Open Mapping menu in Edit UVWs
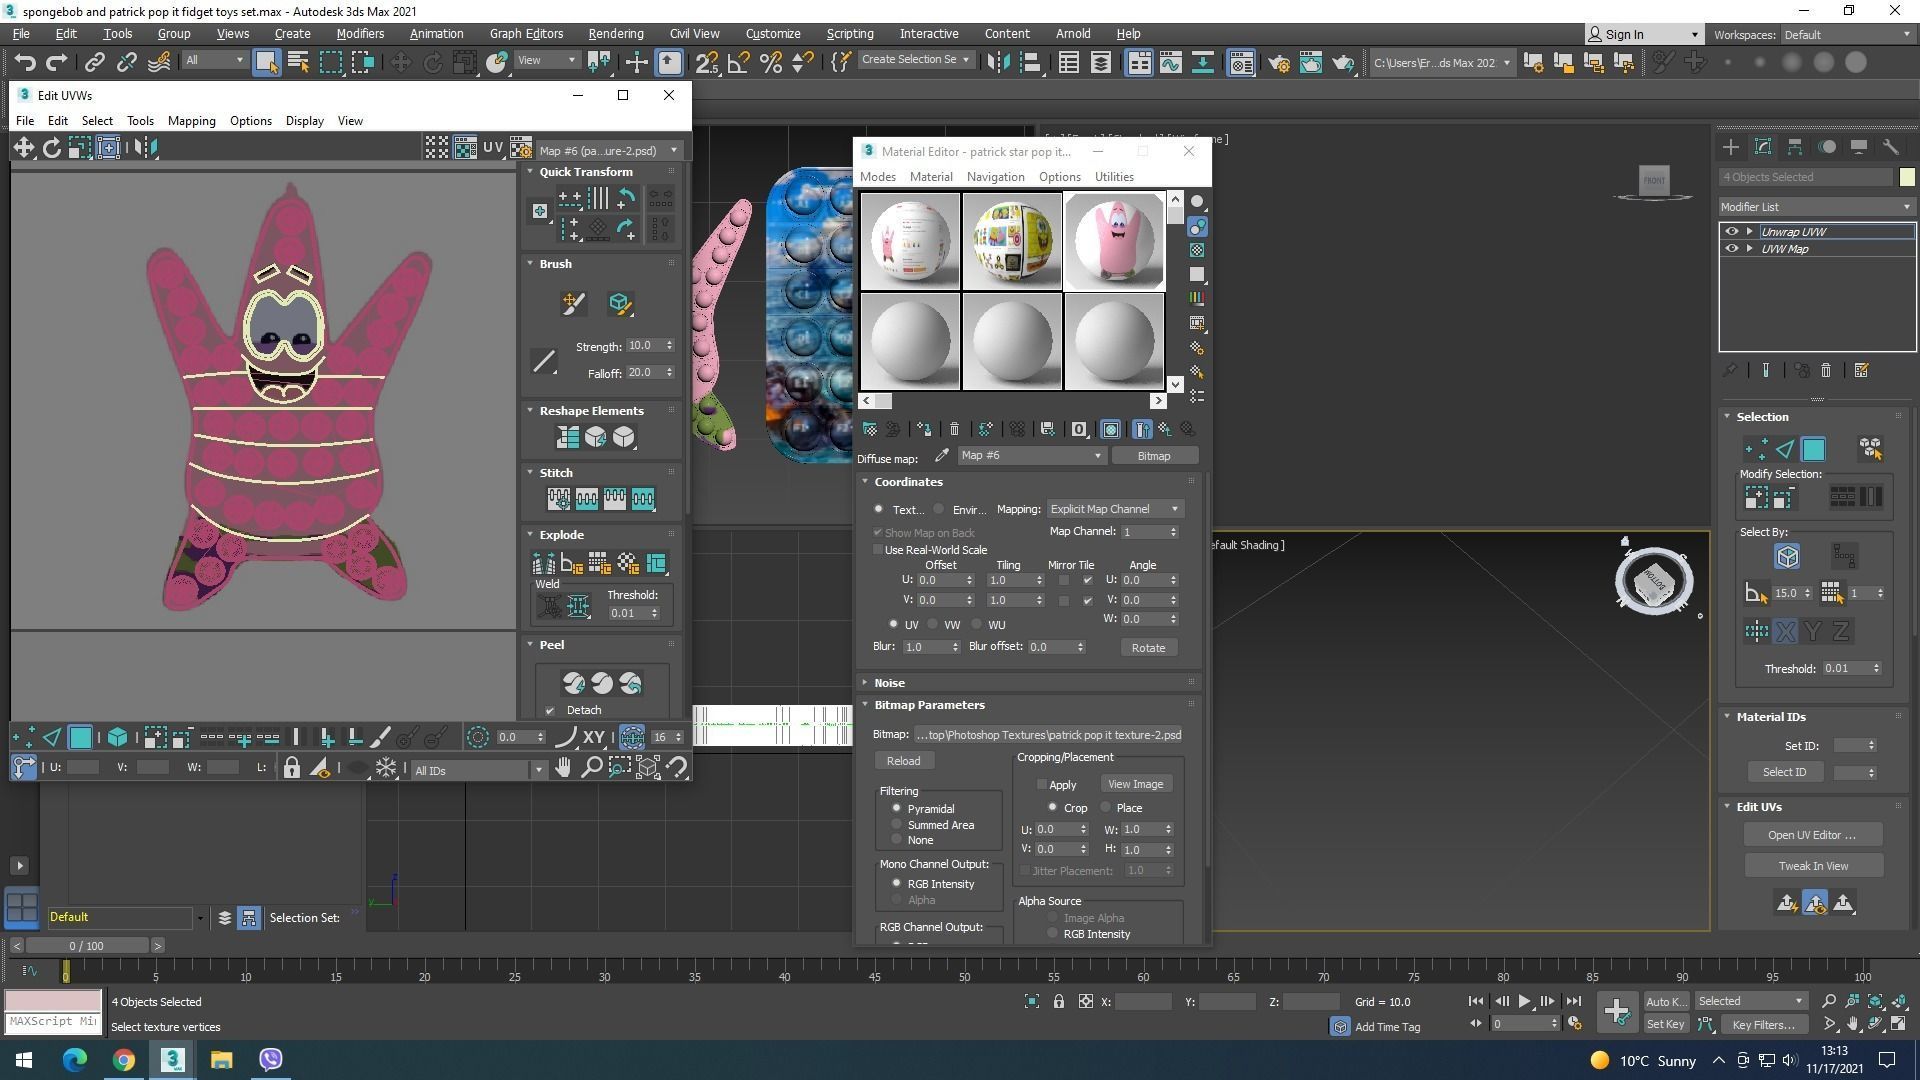The width and height of the screenshot is (1920, 1080). [x=191, y=121]
